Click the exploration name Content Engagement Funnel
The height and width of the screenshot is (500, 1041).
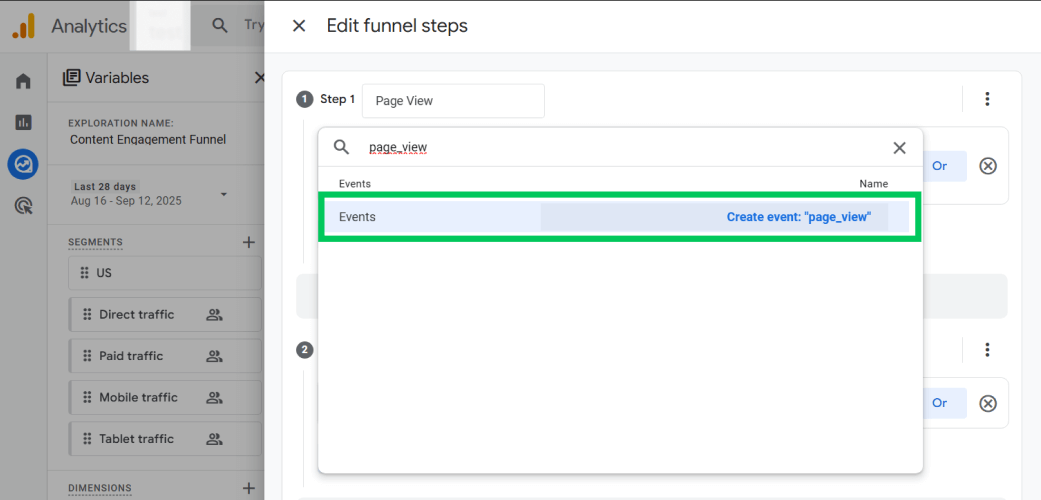coord(148,139)
